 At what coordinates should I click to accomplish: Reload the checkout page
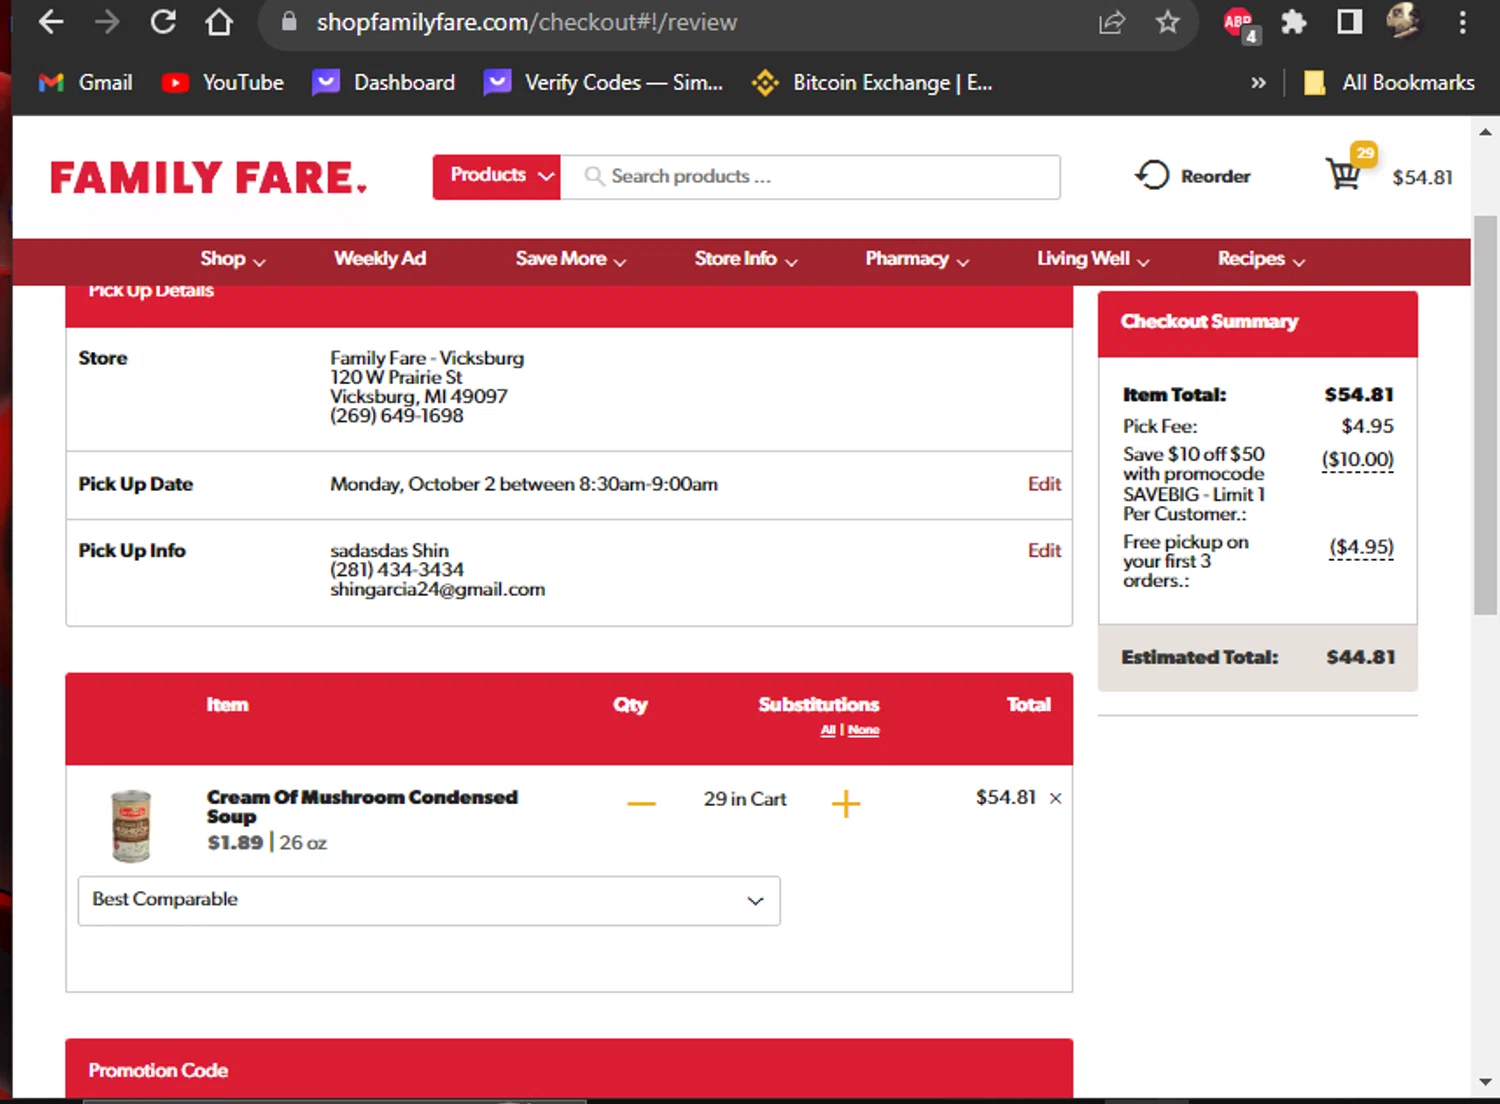[x=163, y=22]
